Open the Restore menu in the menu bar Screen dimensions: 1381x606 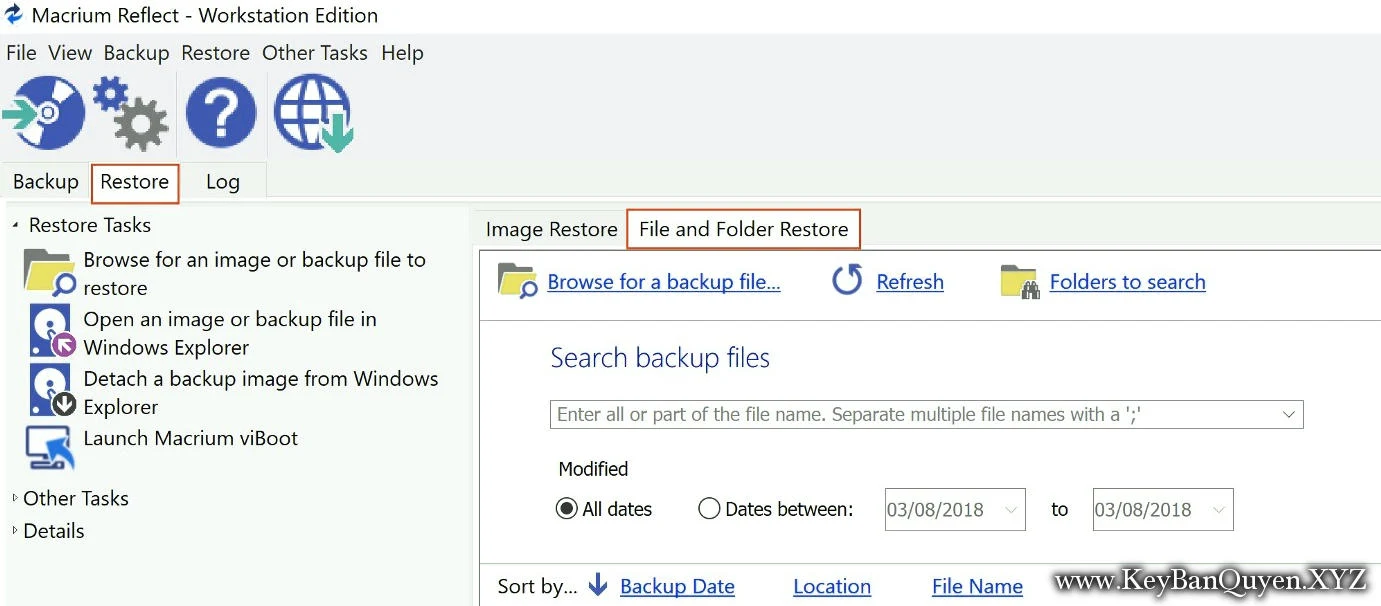coord(216,53)
